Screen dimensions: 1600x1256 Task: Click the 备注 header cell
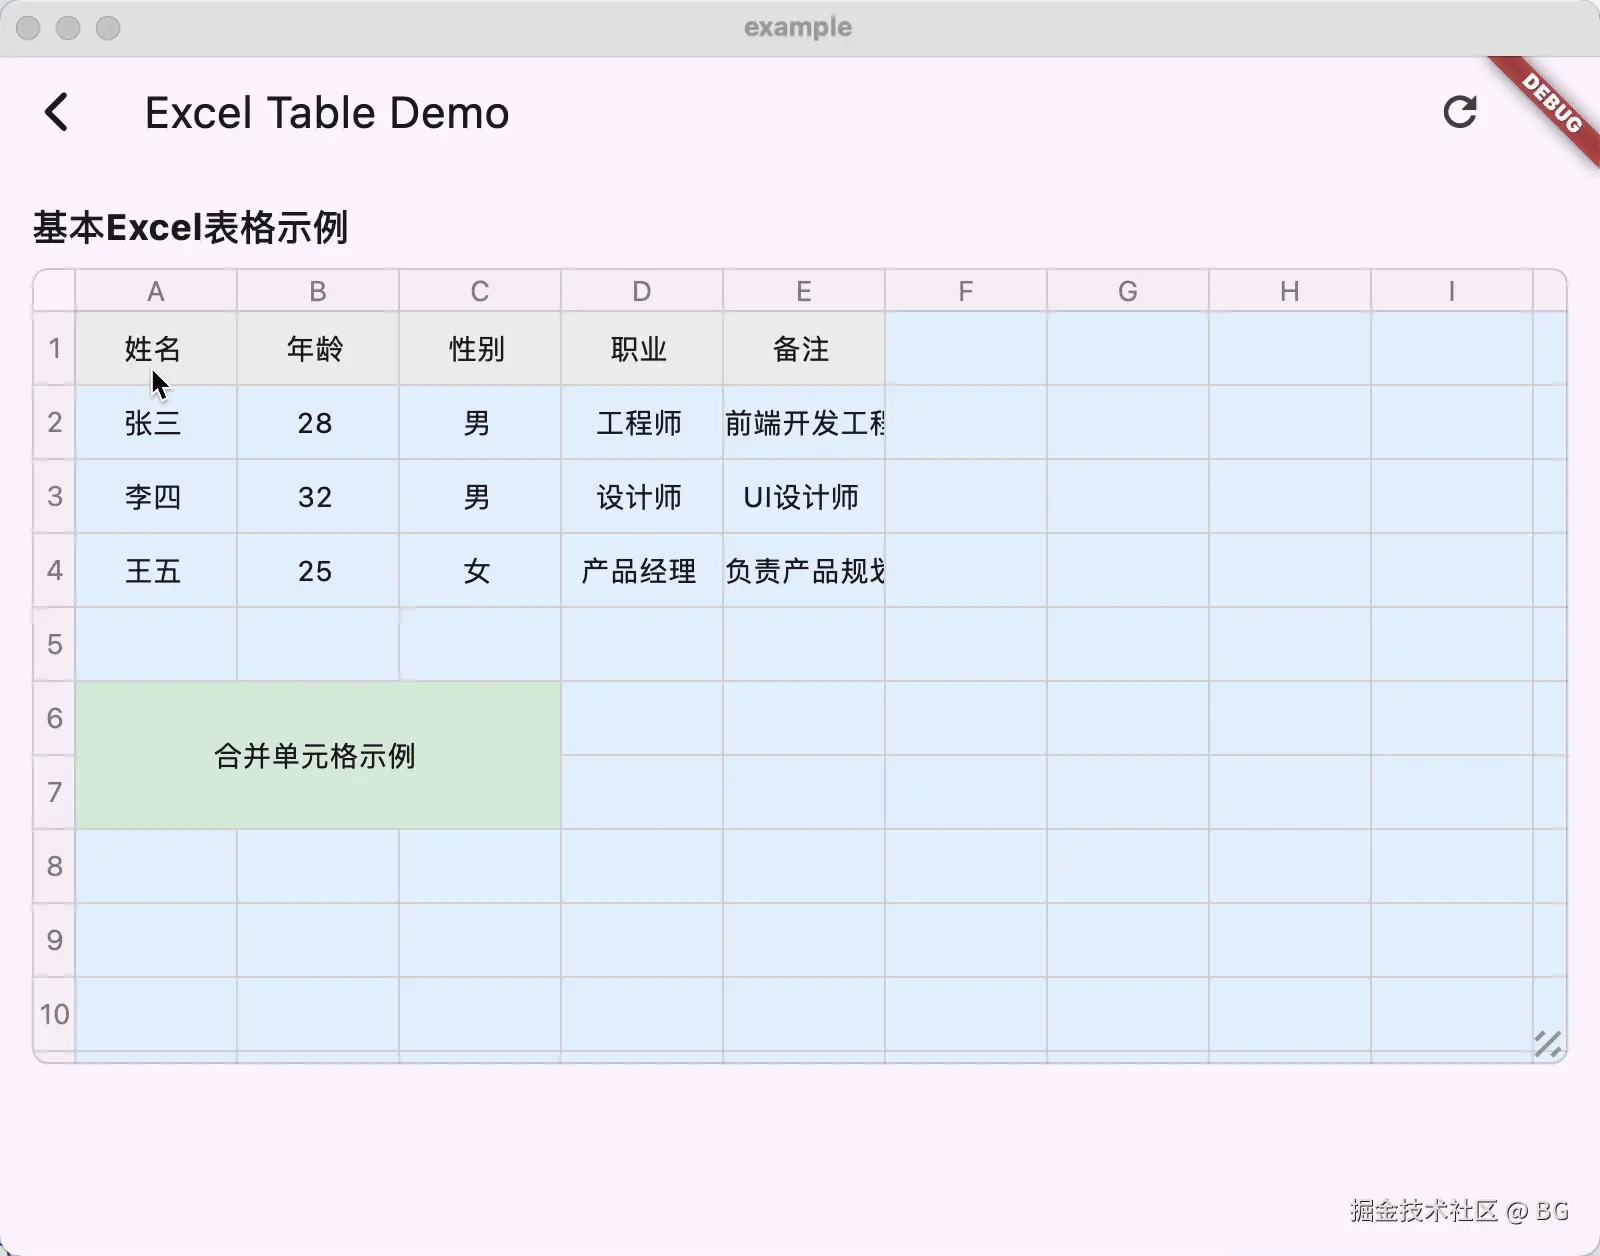[804, 348]
